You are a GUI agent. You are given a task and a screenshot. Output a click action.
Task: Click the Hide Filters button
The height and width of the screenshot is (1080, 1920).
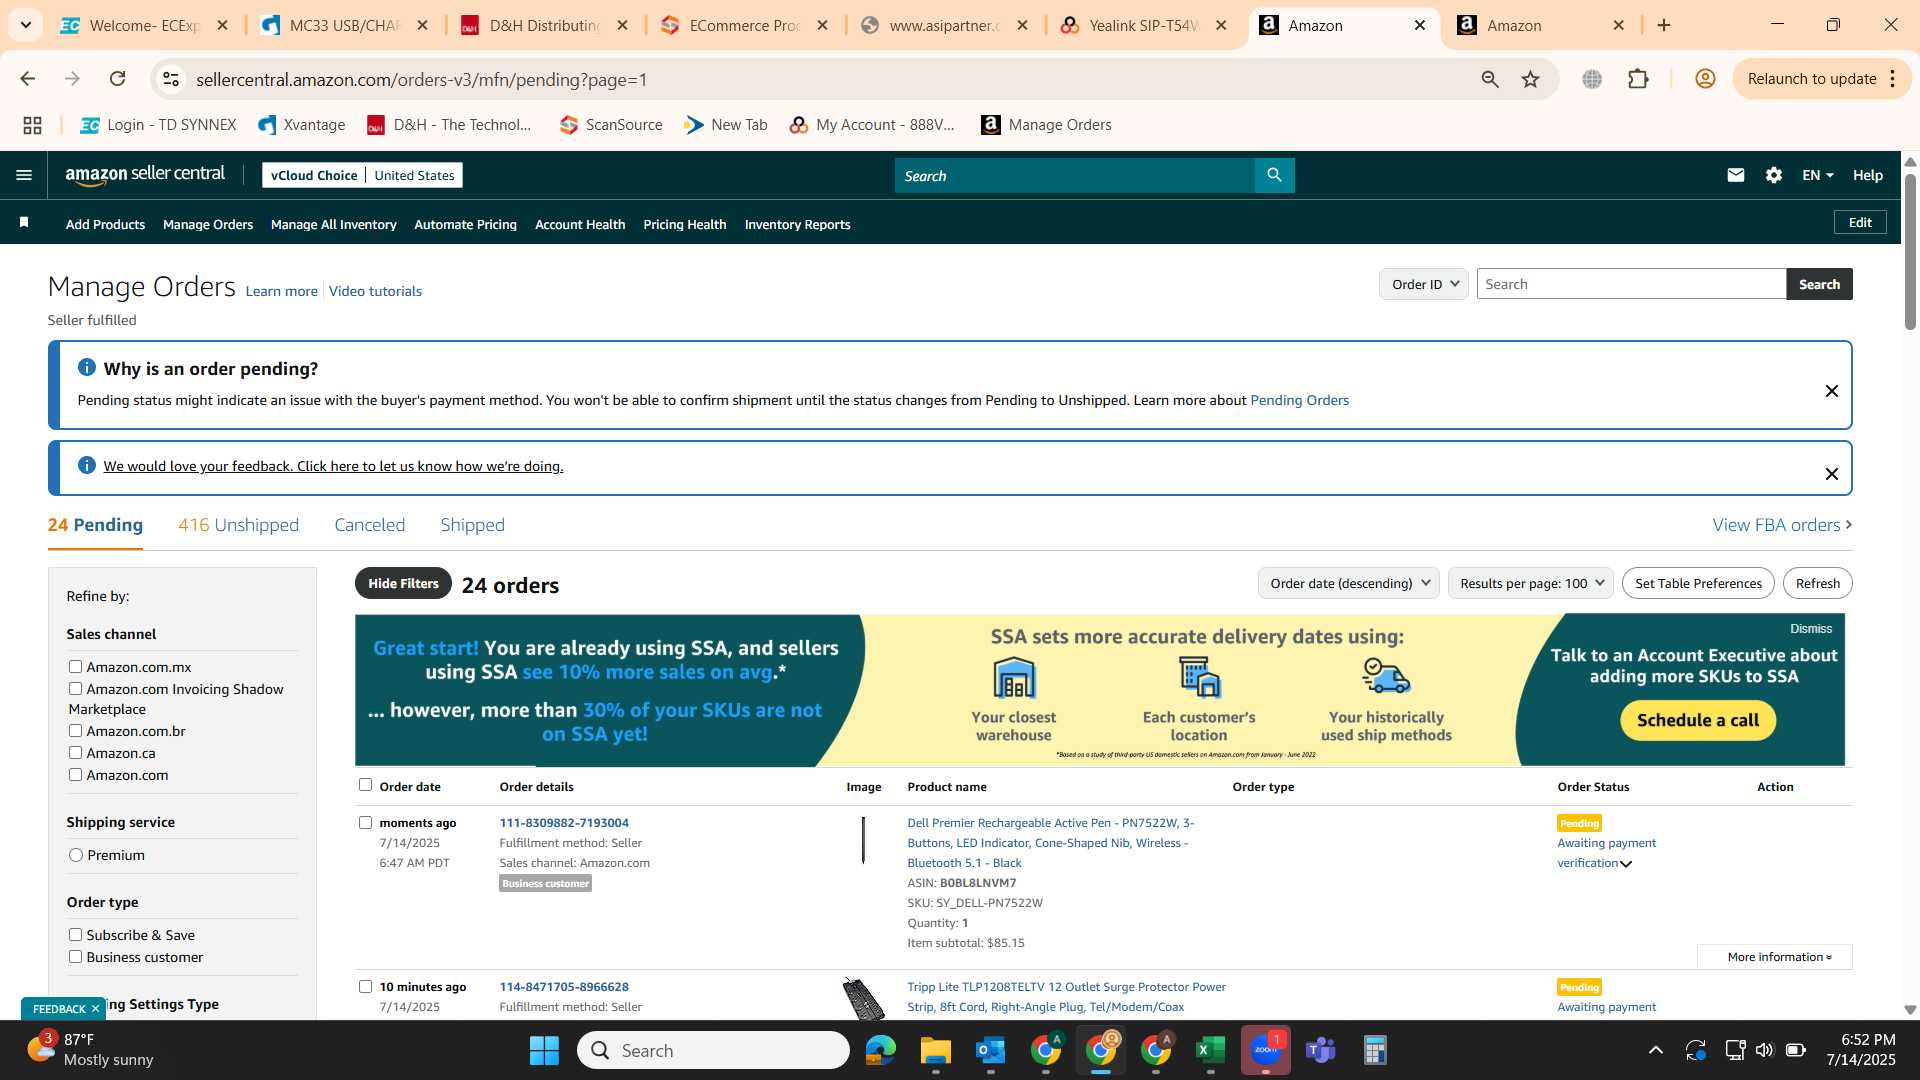pos(403,583)
